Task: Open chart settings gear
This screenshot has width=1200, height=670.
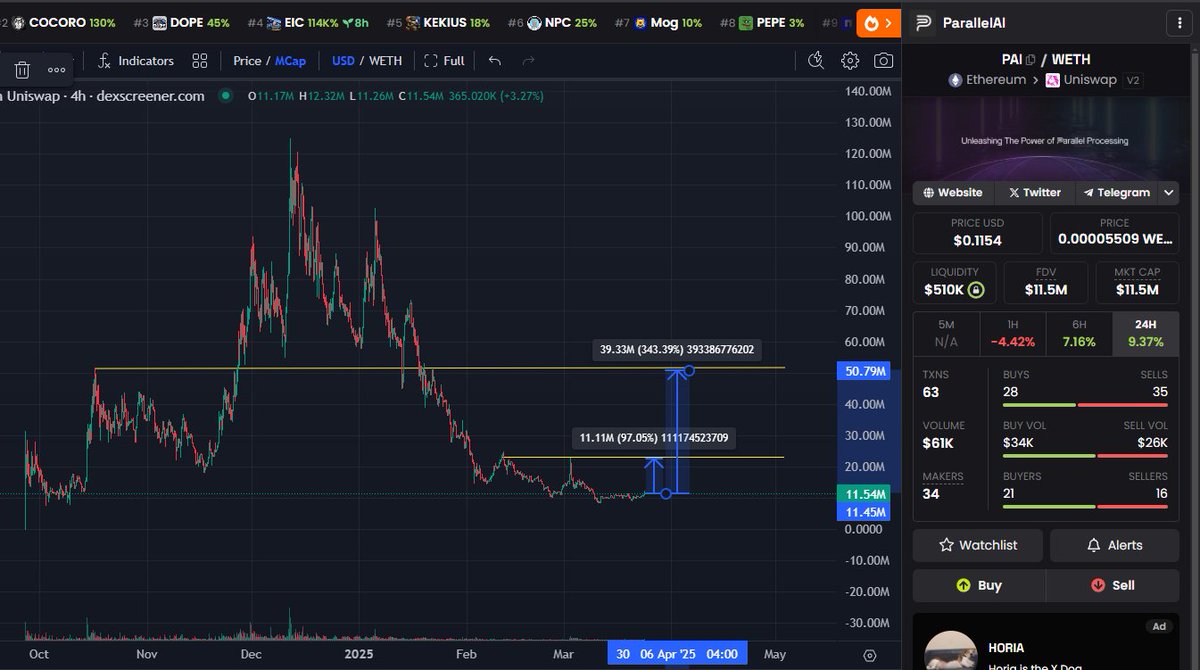Action: pos(850,61)
